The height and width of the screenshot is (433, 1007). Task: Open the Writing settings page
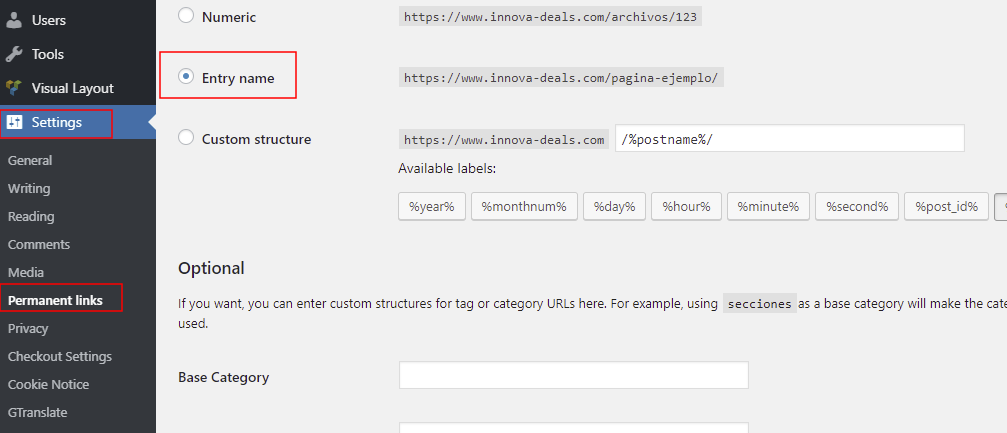pos(29,188)
